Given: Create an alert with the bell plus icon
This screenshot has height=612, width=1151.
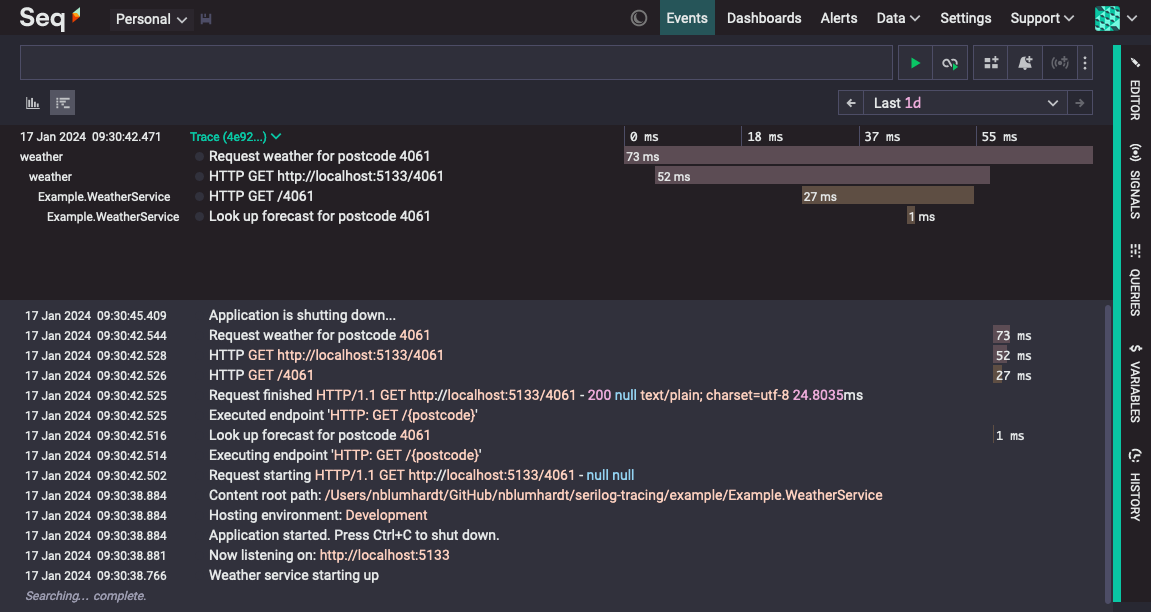Looking at the screenshot, I should pos(1025,63).
